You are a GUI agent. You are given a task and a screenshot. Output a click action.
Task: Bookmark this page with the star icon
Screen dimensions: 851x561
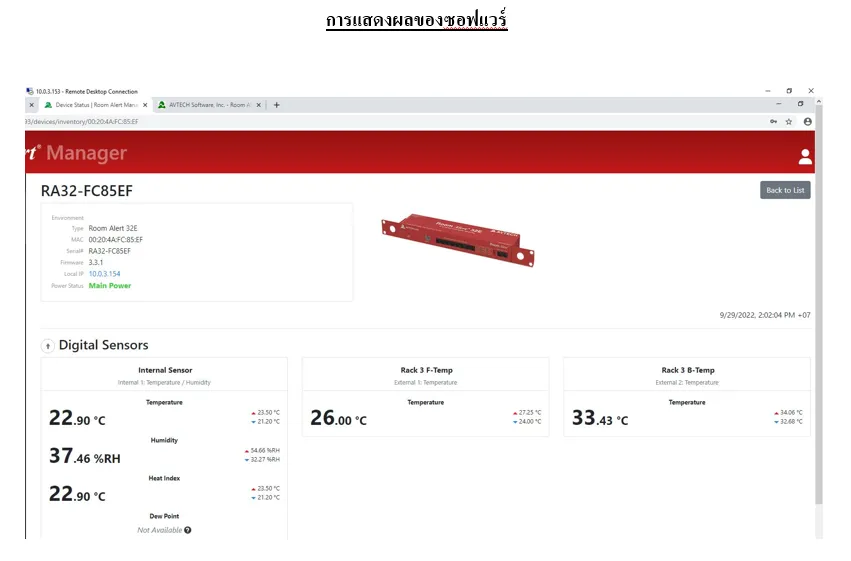(x=789, y=121)
